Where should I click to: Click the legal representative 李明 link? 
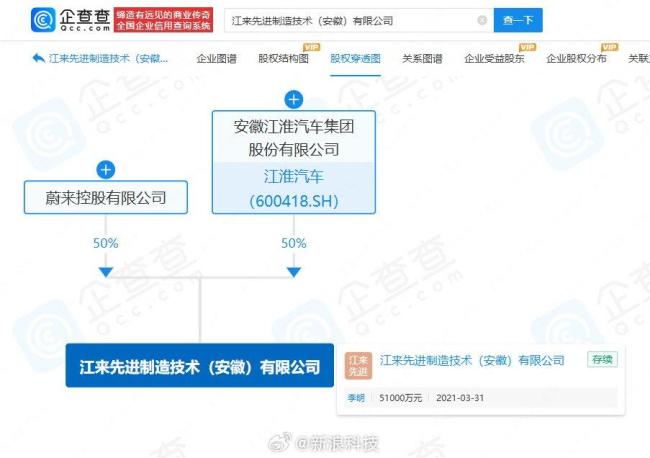(356, 398)
